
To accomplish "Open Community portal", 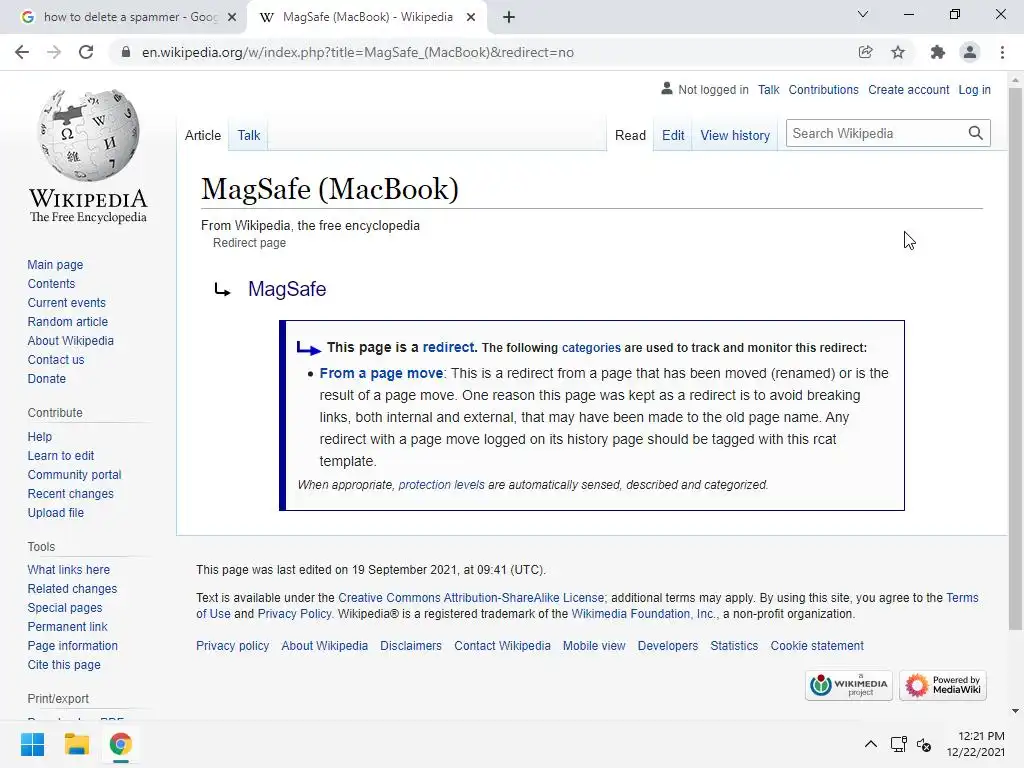I will tap(74, 474).
